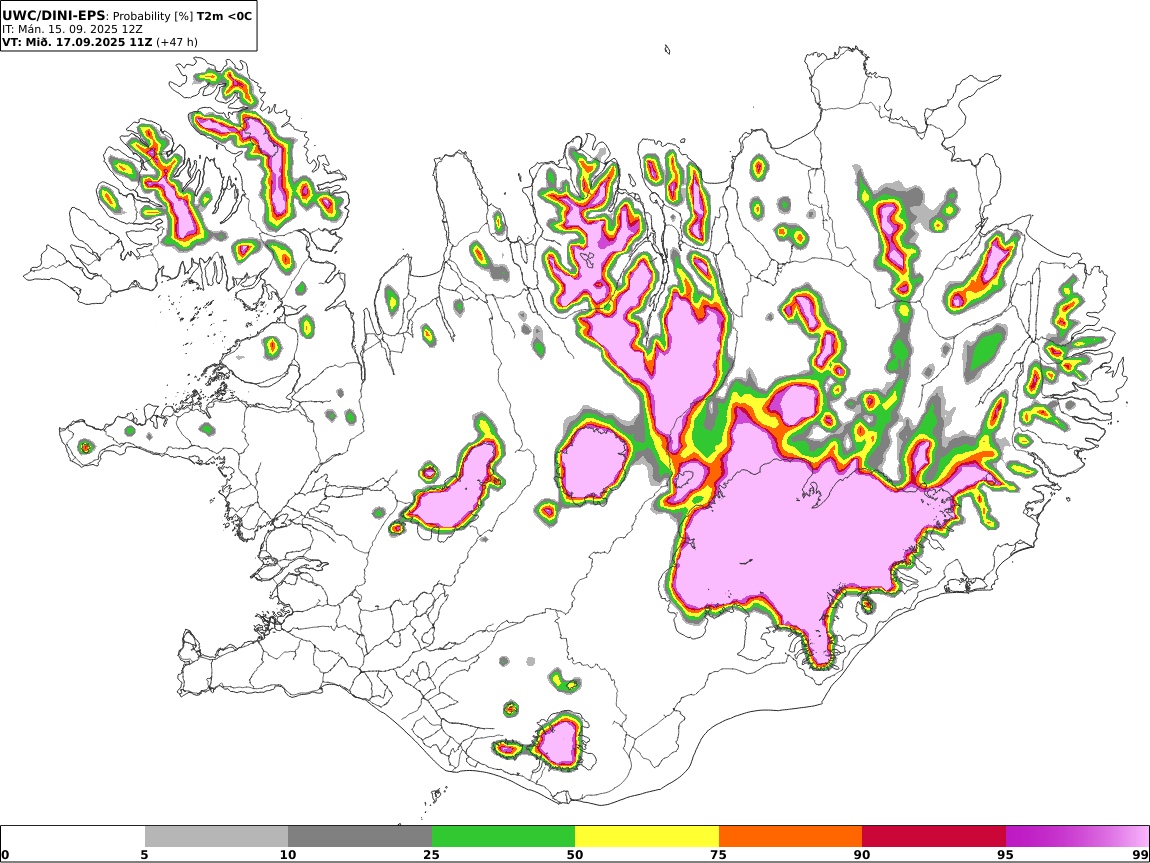
Task: Click the yellow 50-75% legend swatch
Action: (647, 836)
